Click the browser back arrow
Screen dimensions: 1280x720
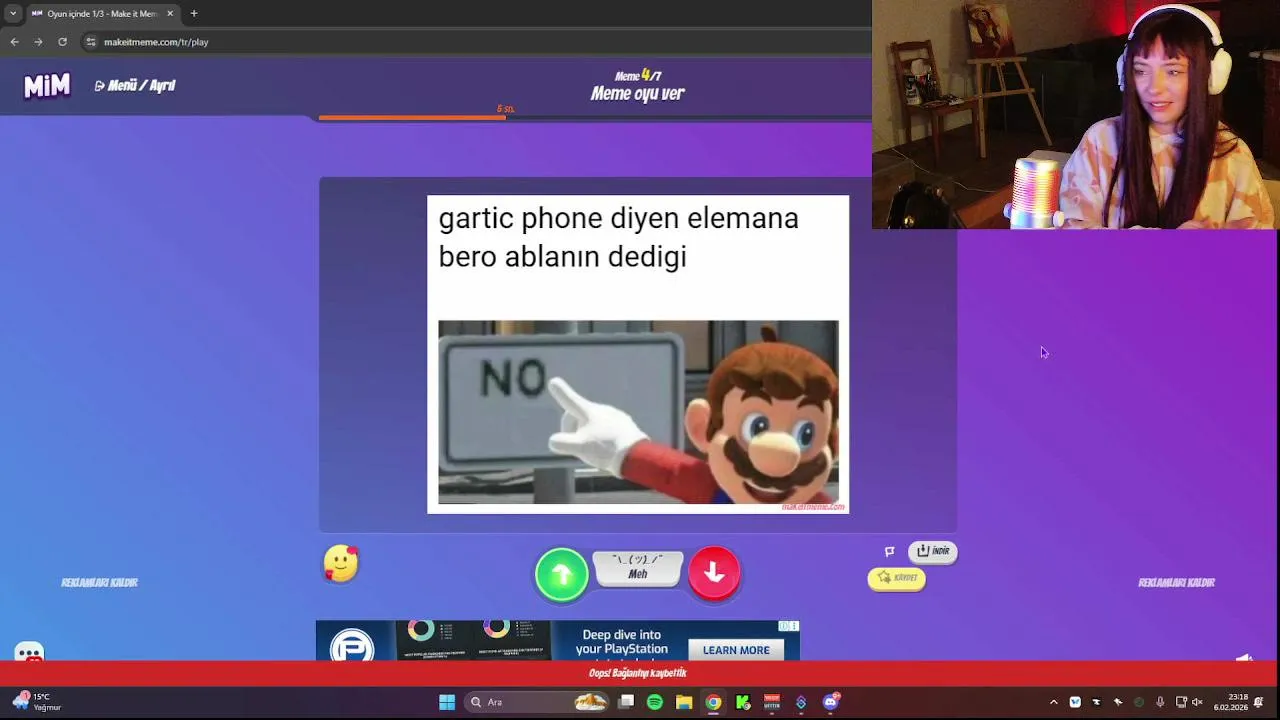tap(14, 42)
